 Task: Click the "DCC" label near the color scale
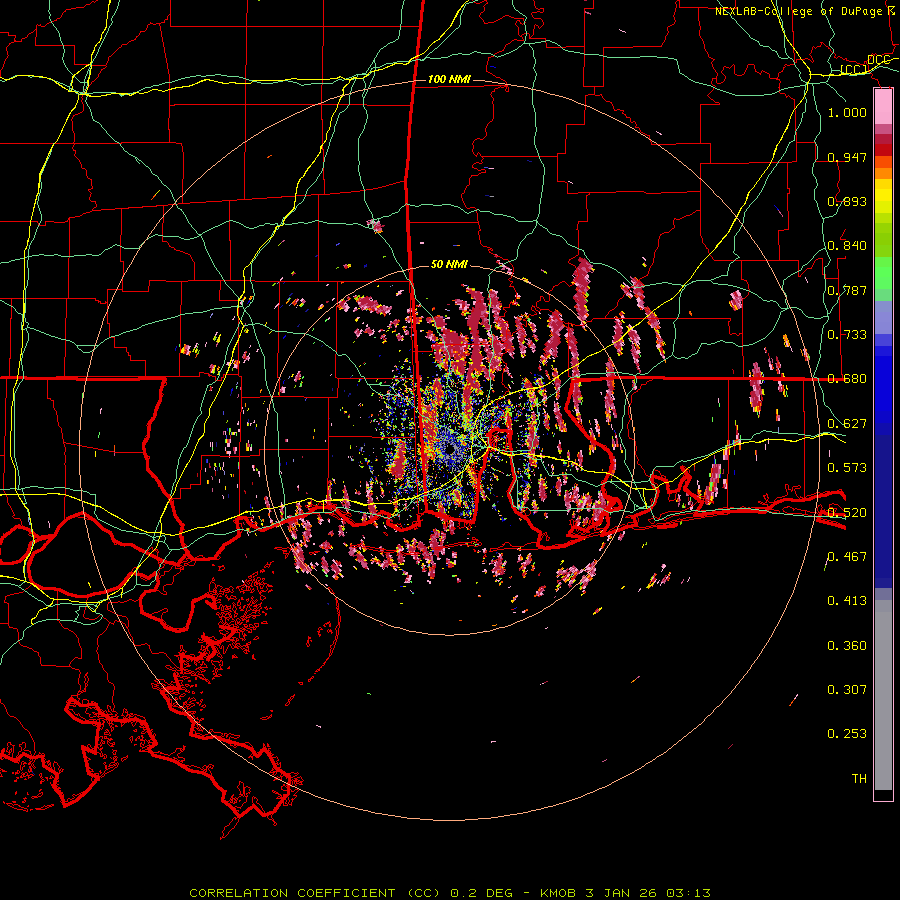[x=878, y=60]
